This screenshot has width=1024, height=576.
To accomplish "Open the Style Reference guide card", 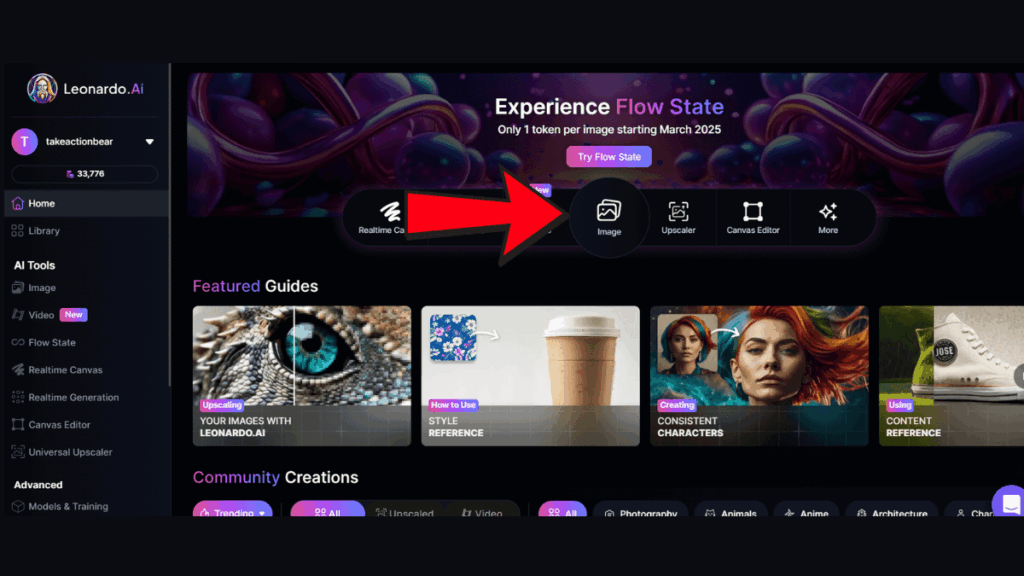I will (530, 376).
